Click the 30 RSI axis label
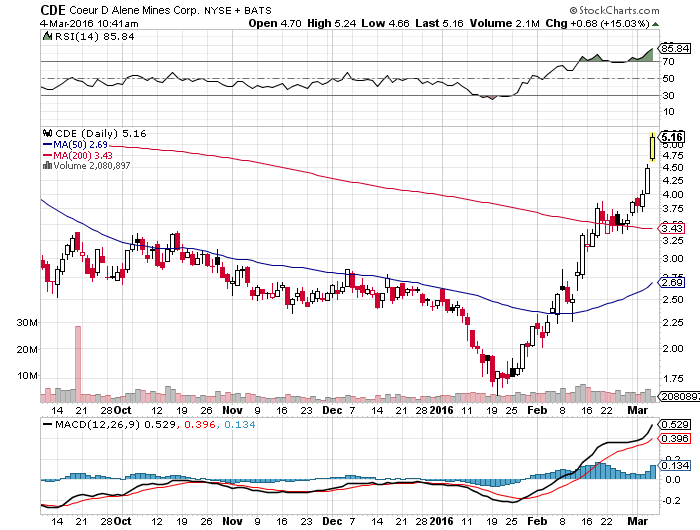This screenshot has height=530, width=700. (x=668, y=95)
